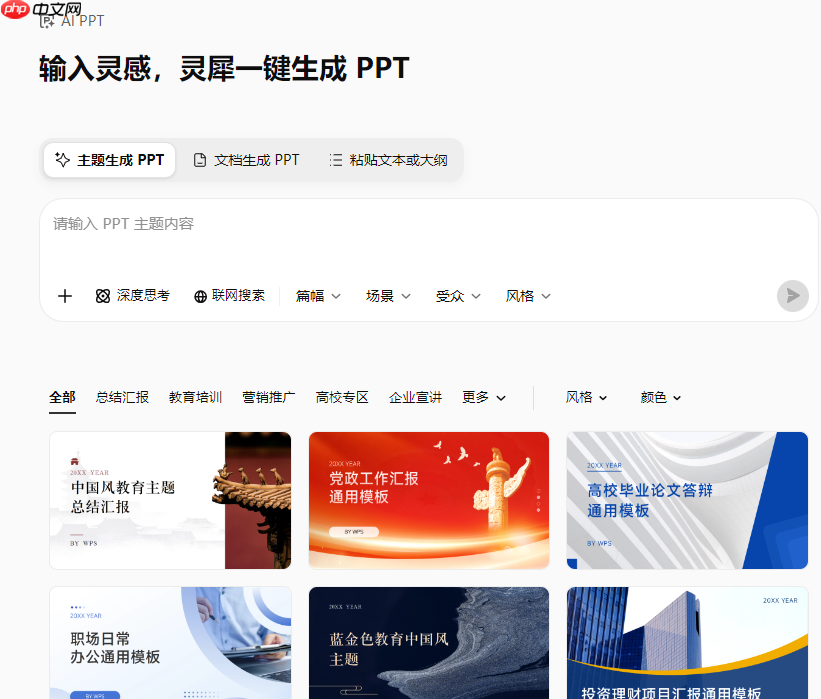Expand the 受众 options dropdown
The height and width of the screenshot is (699, 821).
[458, 296]
